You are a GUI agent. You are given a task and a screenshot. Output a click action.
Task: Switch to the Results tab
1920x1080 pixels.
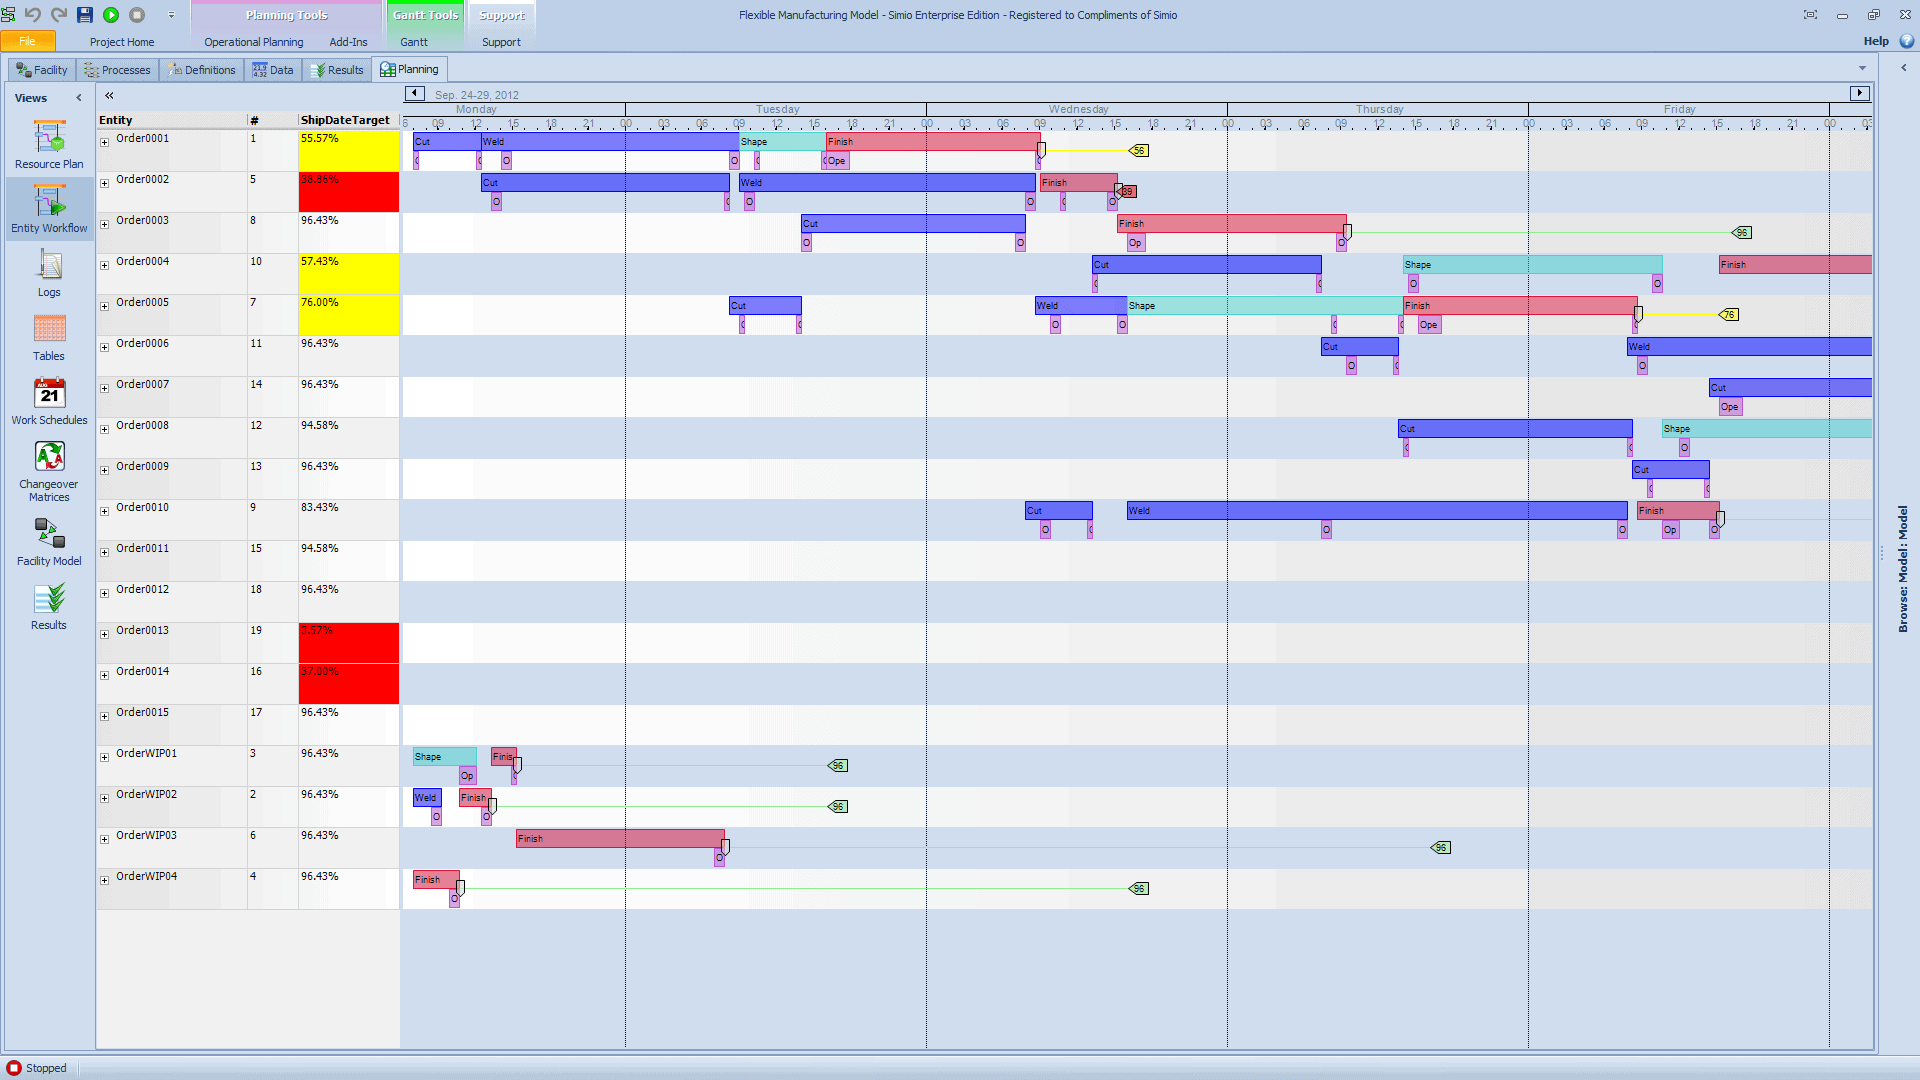pyautogui.click(x=337, y=70)
